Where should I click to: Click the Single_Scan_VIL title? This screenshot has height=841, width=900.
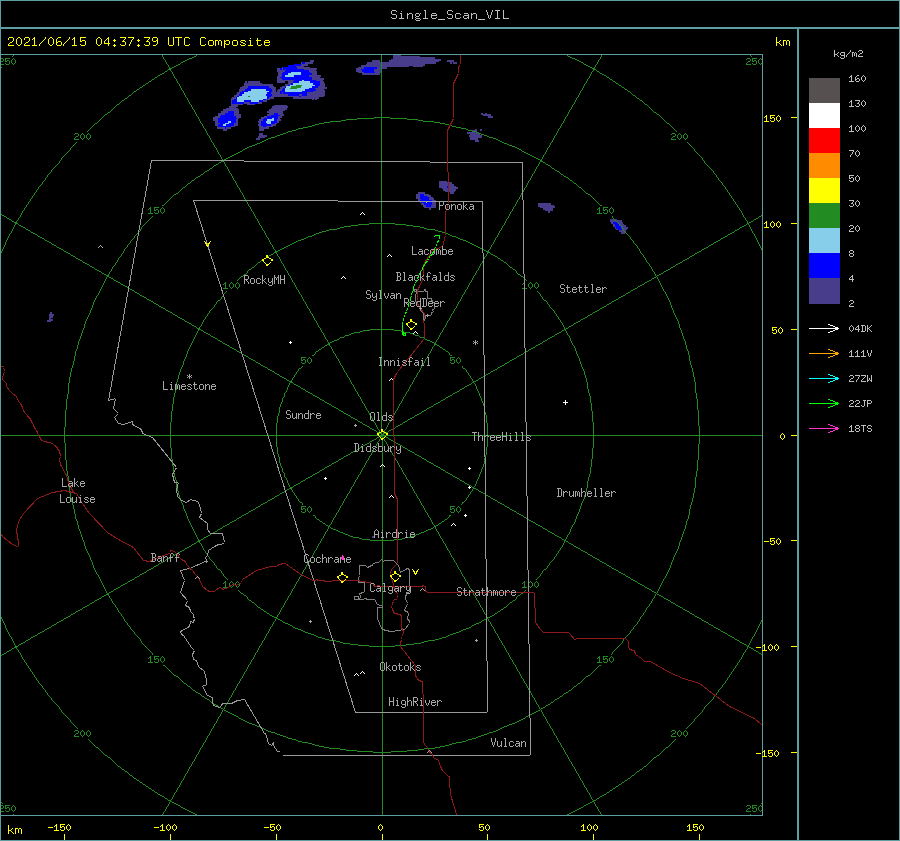pyautogui.click(x=449, y=15)
